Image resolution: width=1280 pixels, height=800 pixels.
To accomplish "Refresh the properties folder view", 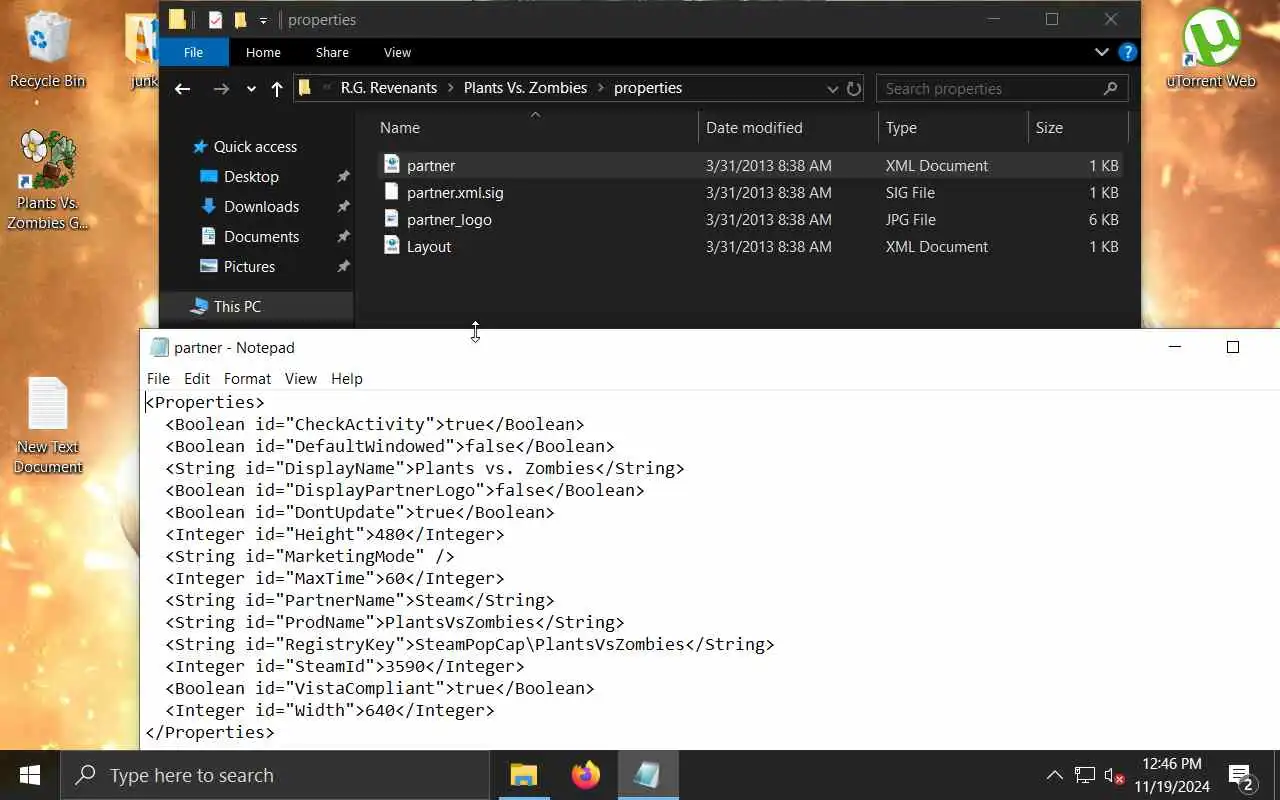I will [x=854, y=88].
